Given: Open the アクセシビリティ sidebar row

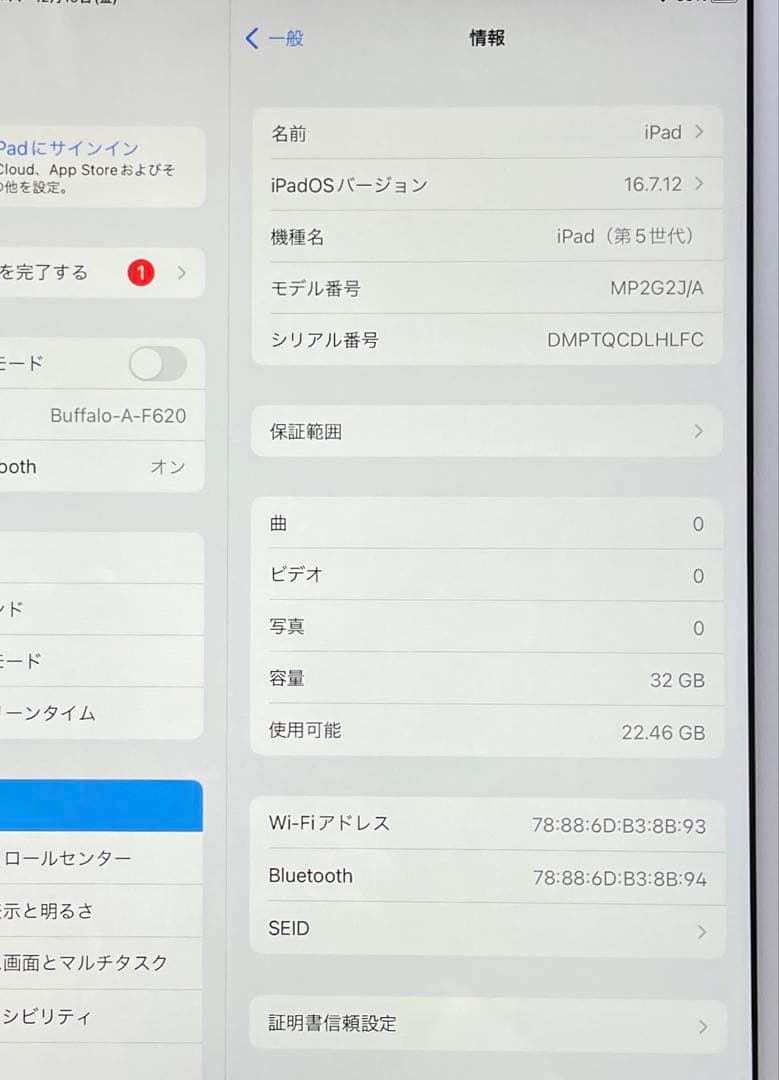Looking at the screenshot, I should pos(101,1016).
